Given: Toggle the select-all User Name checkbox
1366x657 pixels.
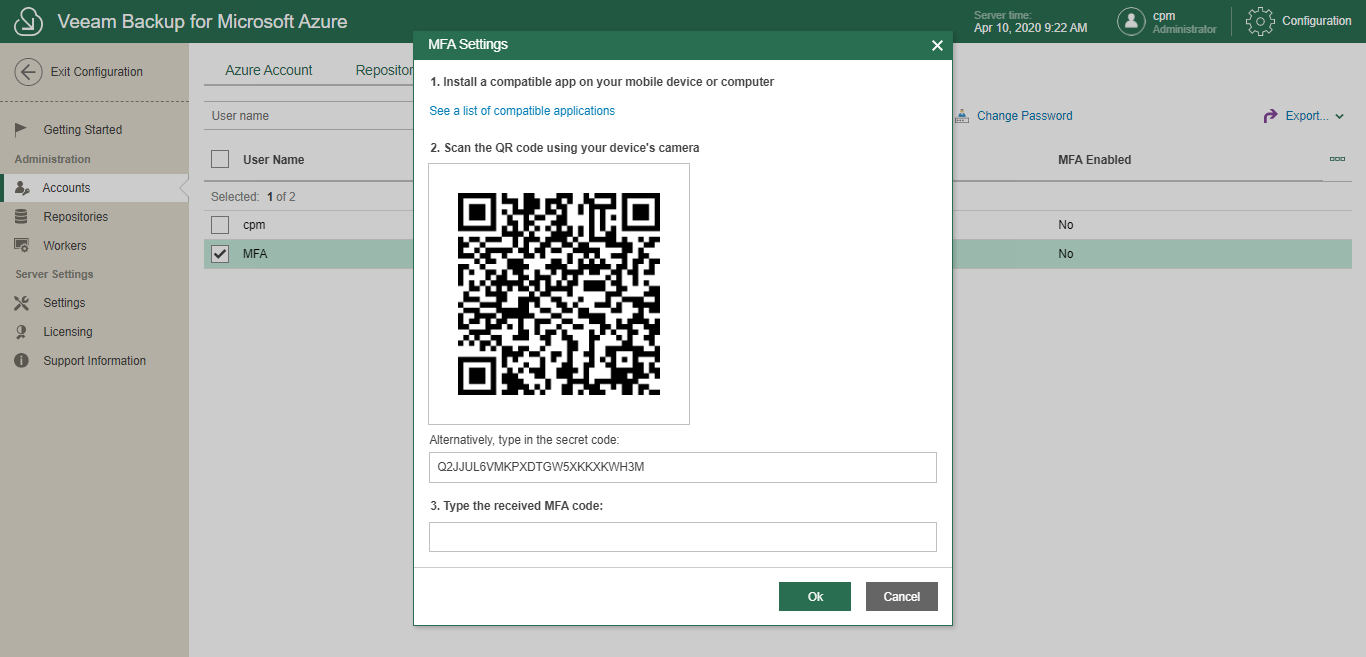Looking at the screenshot, I should coord(220,159).
